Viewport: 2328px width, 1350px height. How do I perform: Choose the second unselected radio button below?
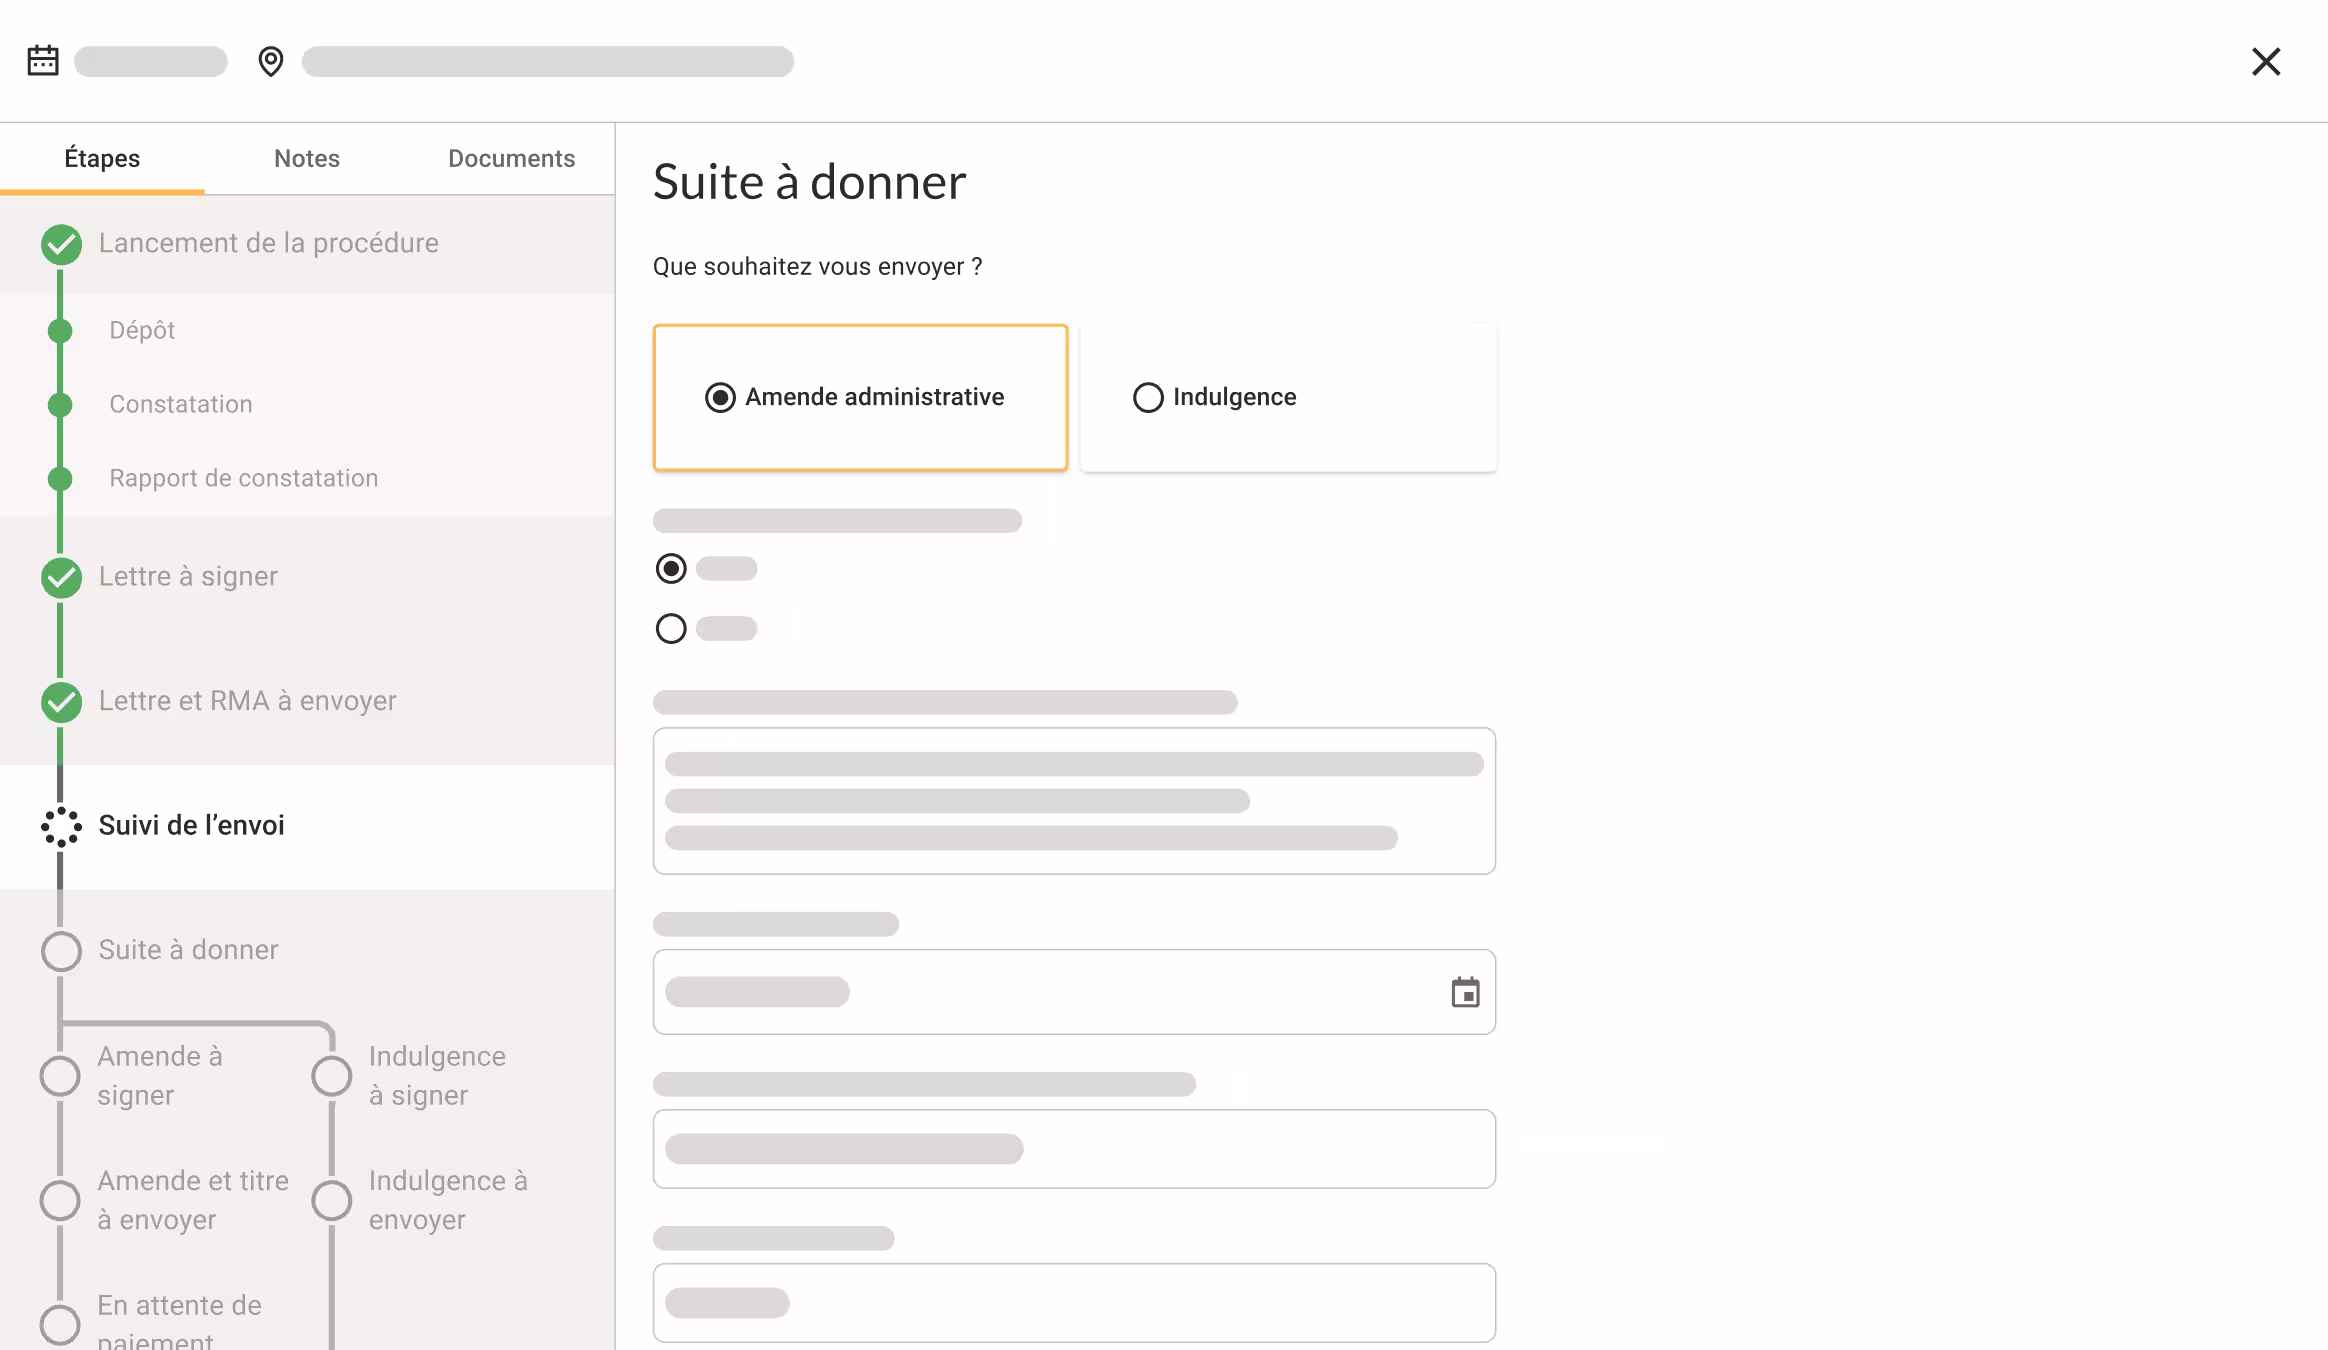(671, 628)
